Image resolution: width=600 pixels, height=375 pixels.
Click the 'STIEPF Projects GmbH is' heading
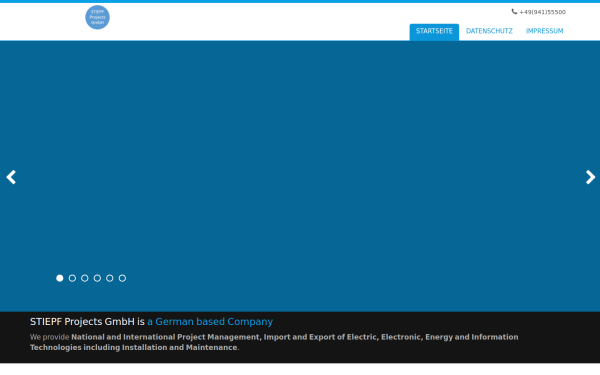click(x=87, y=322)
